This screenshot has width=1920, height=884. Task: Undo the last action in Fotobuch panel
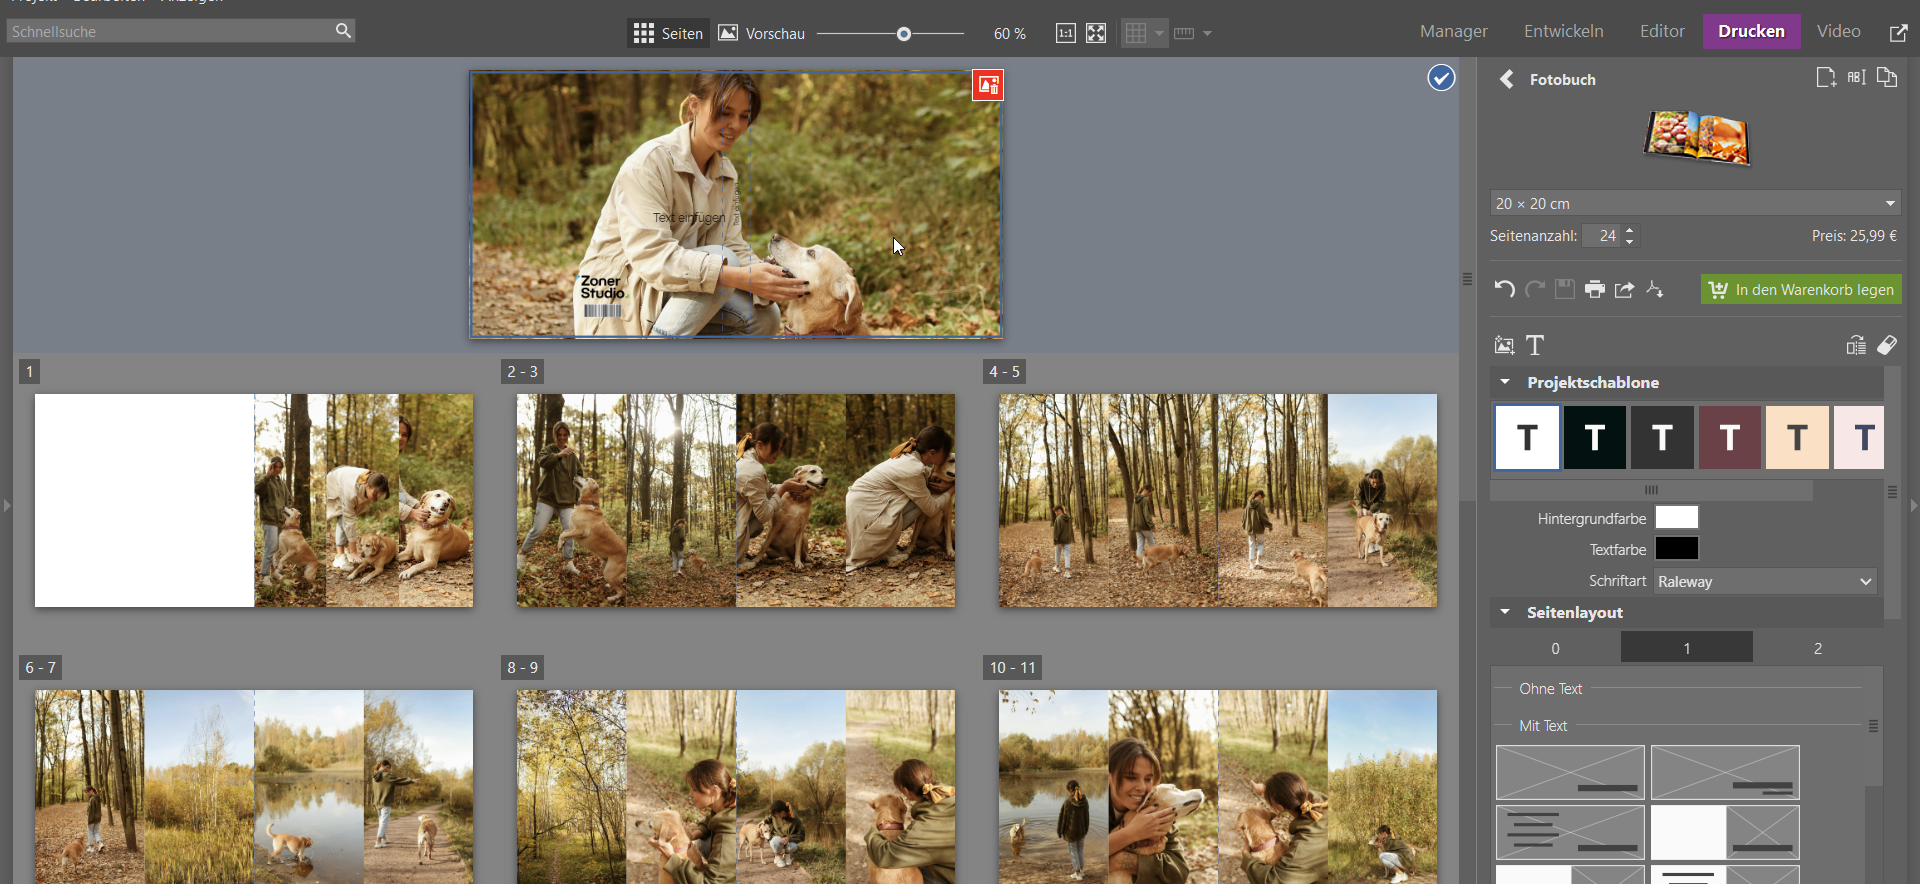click(1504, 290)
